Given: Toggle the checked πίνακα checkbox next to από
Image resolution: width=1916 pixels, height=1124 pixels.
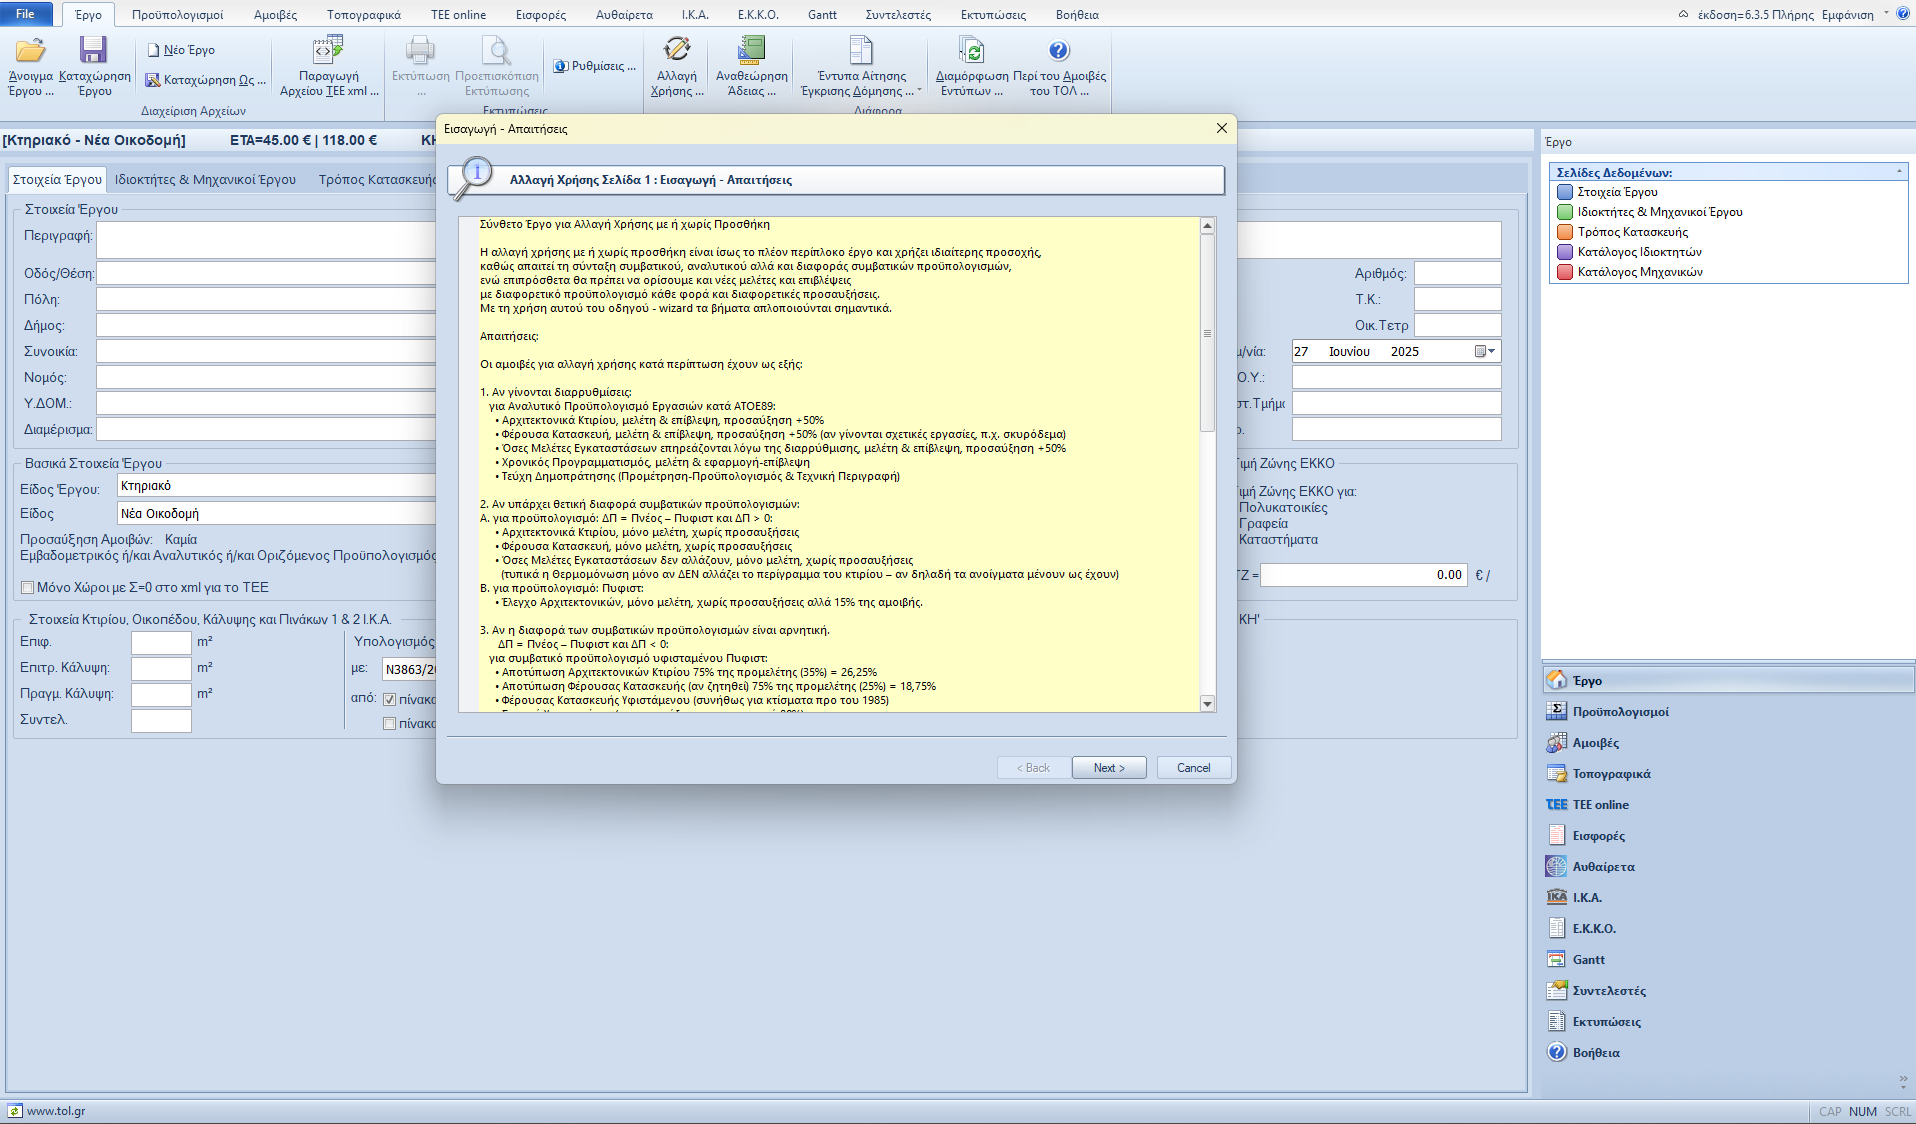Looking at the screenshot, I should point(390,700).
